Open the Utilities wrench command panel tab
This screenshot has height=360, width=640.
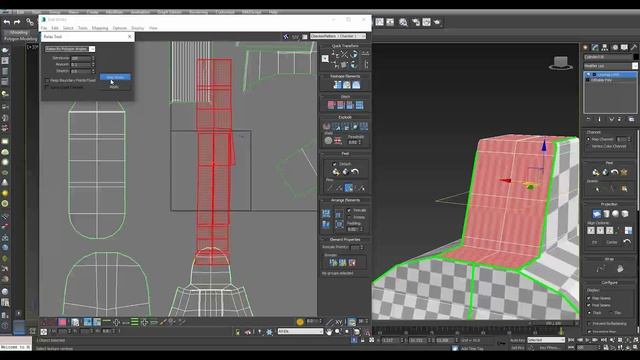(634, 48)
